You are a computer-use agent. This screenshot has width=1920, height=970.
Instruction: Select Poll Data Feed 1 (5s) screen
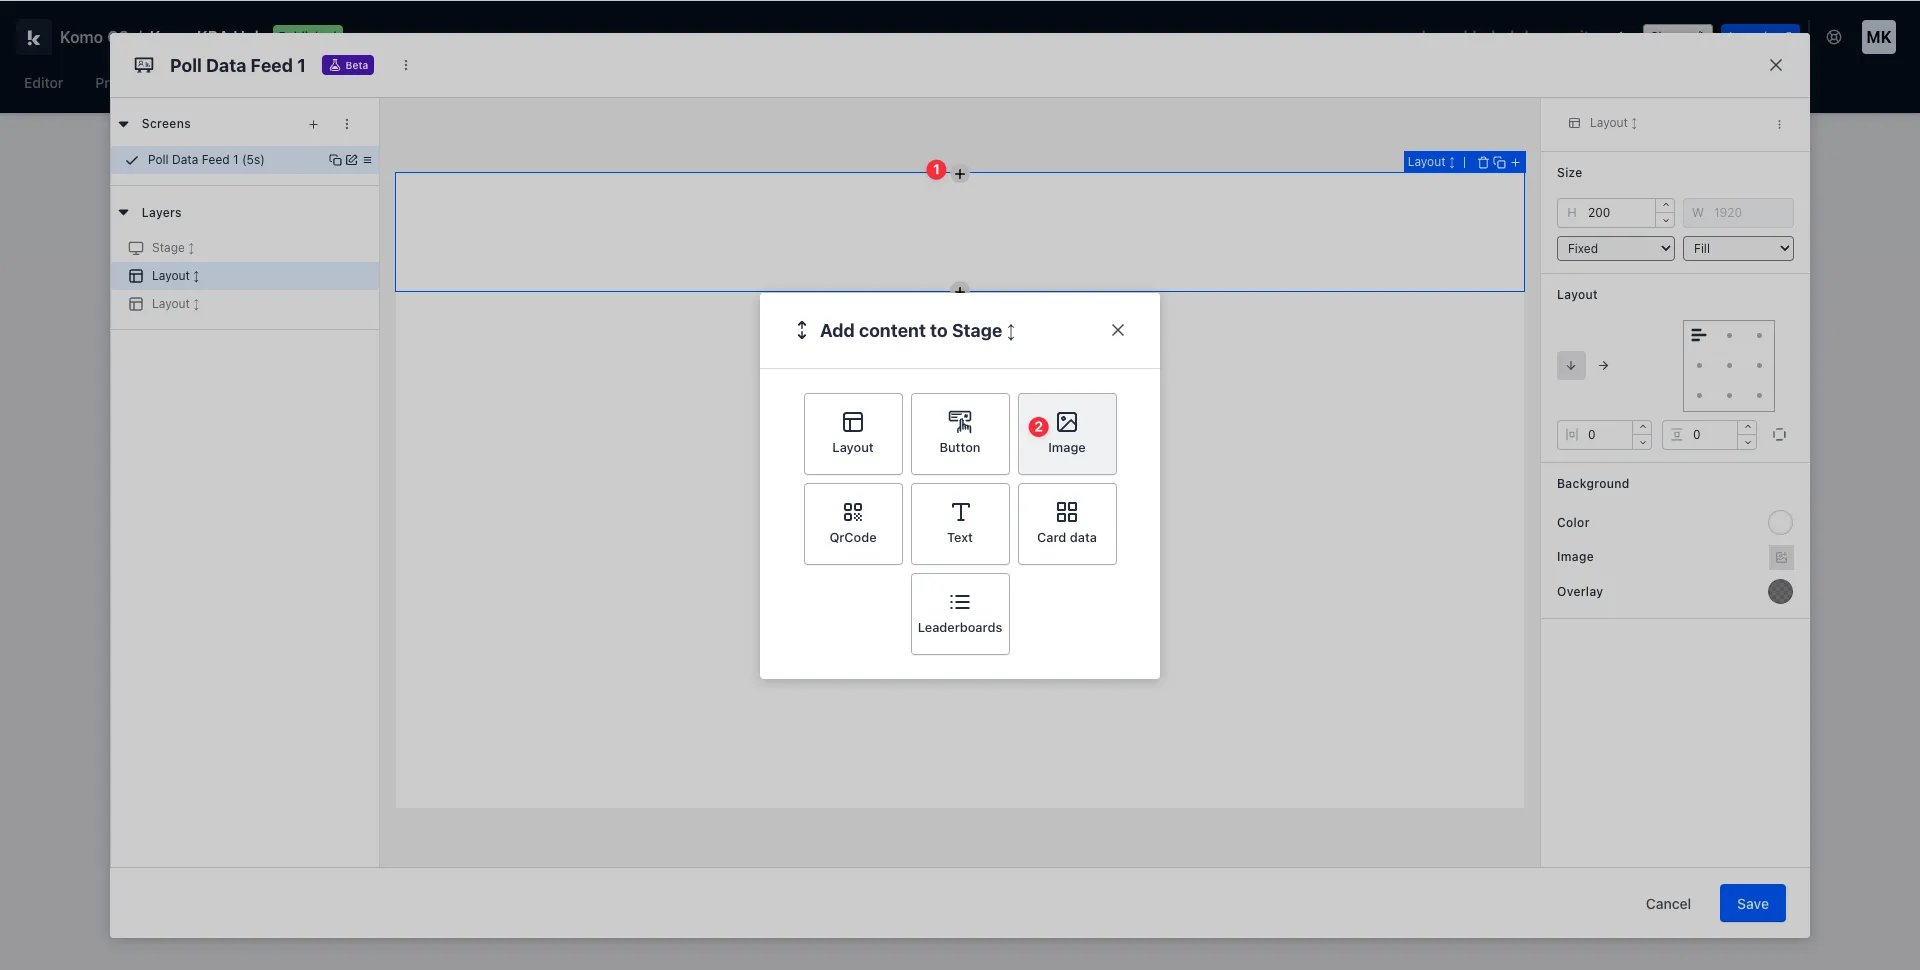click(x=206, y=160)
